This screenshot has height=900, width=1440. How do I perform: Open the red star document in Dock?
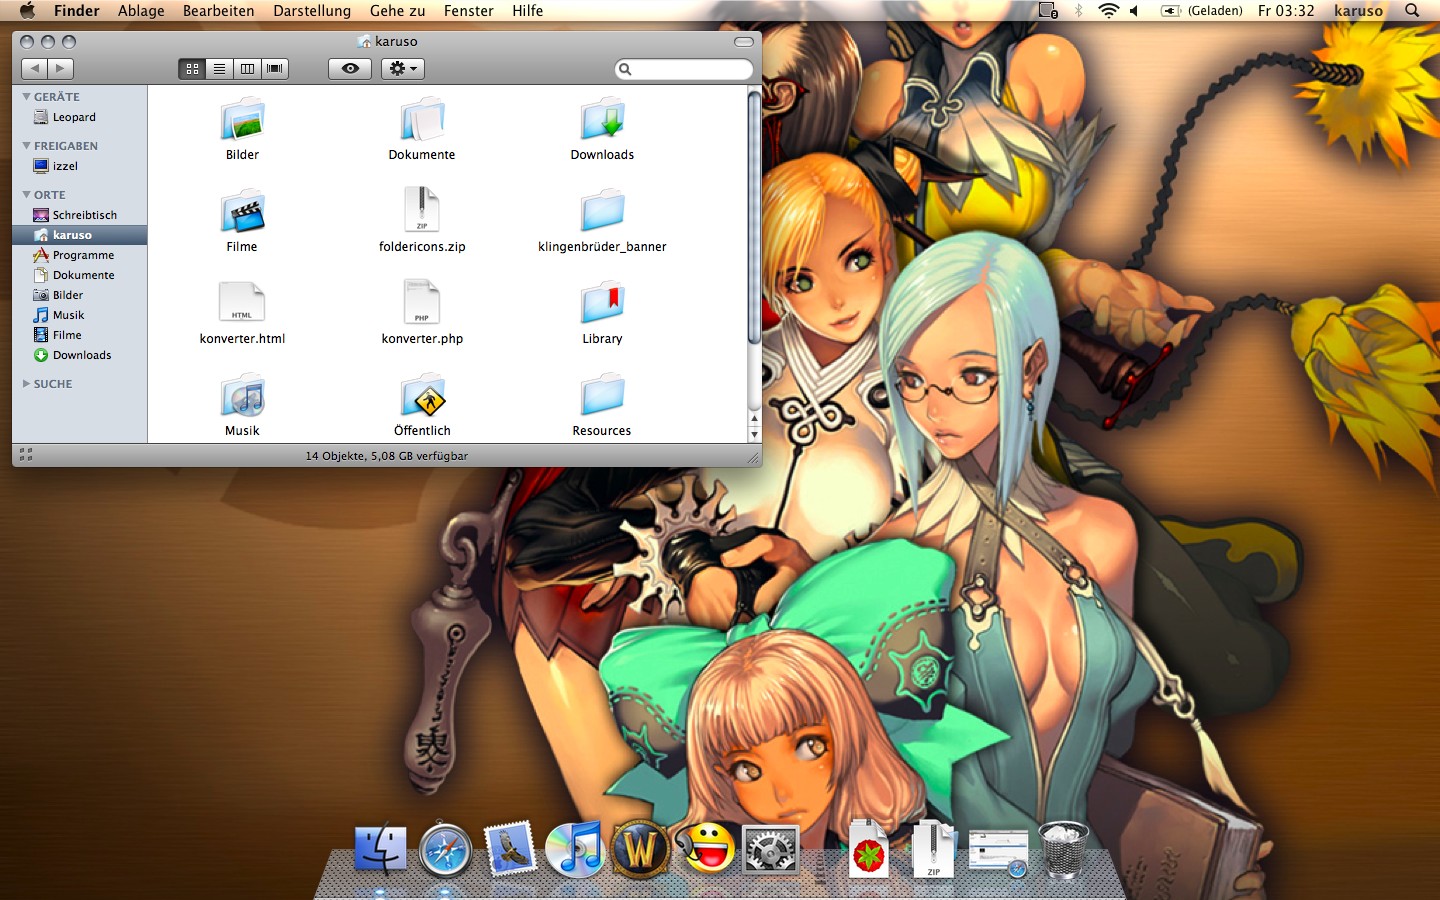coord(869,850)
